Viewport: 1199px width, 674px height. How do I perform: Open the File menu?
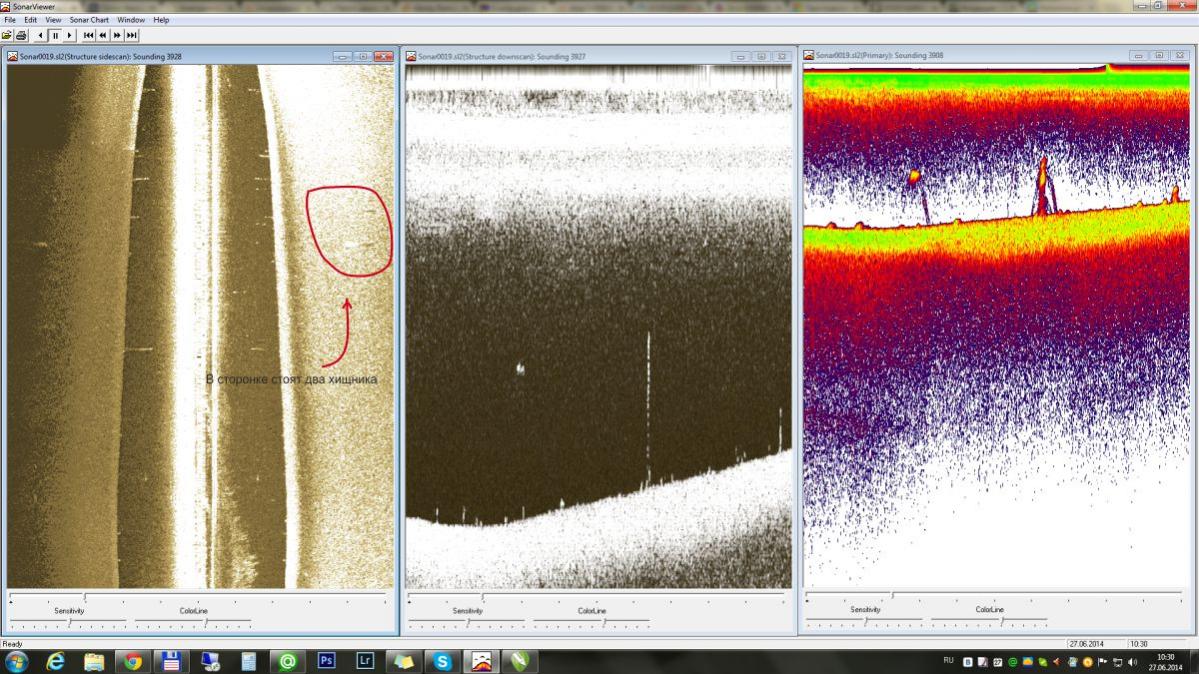10,20
